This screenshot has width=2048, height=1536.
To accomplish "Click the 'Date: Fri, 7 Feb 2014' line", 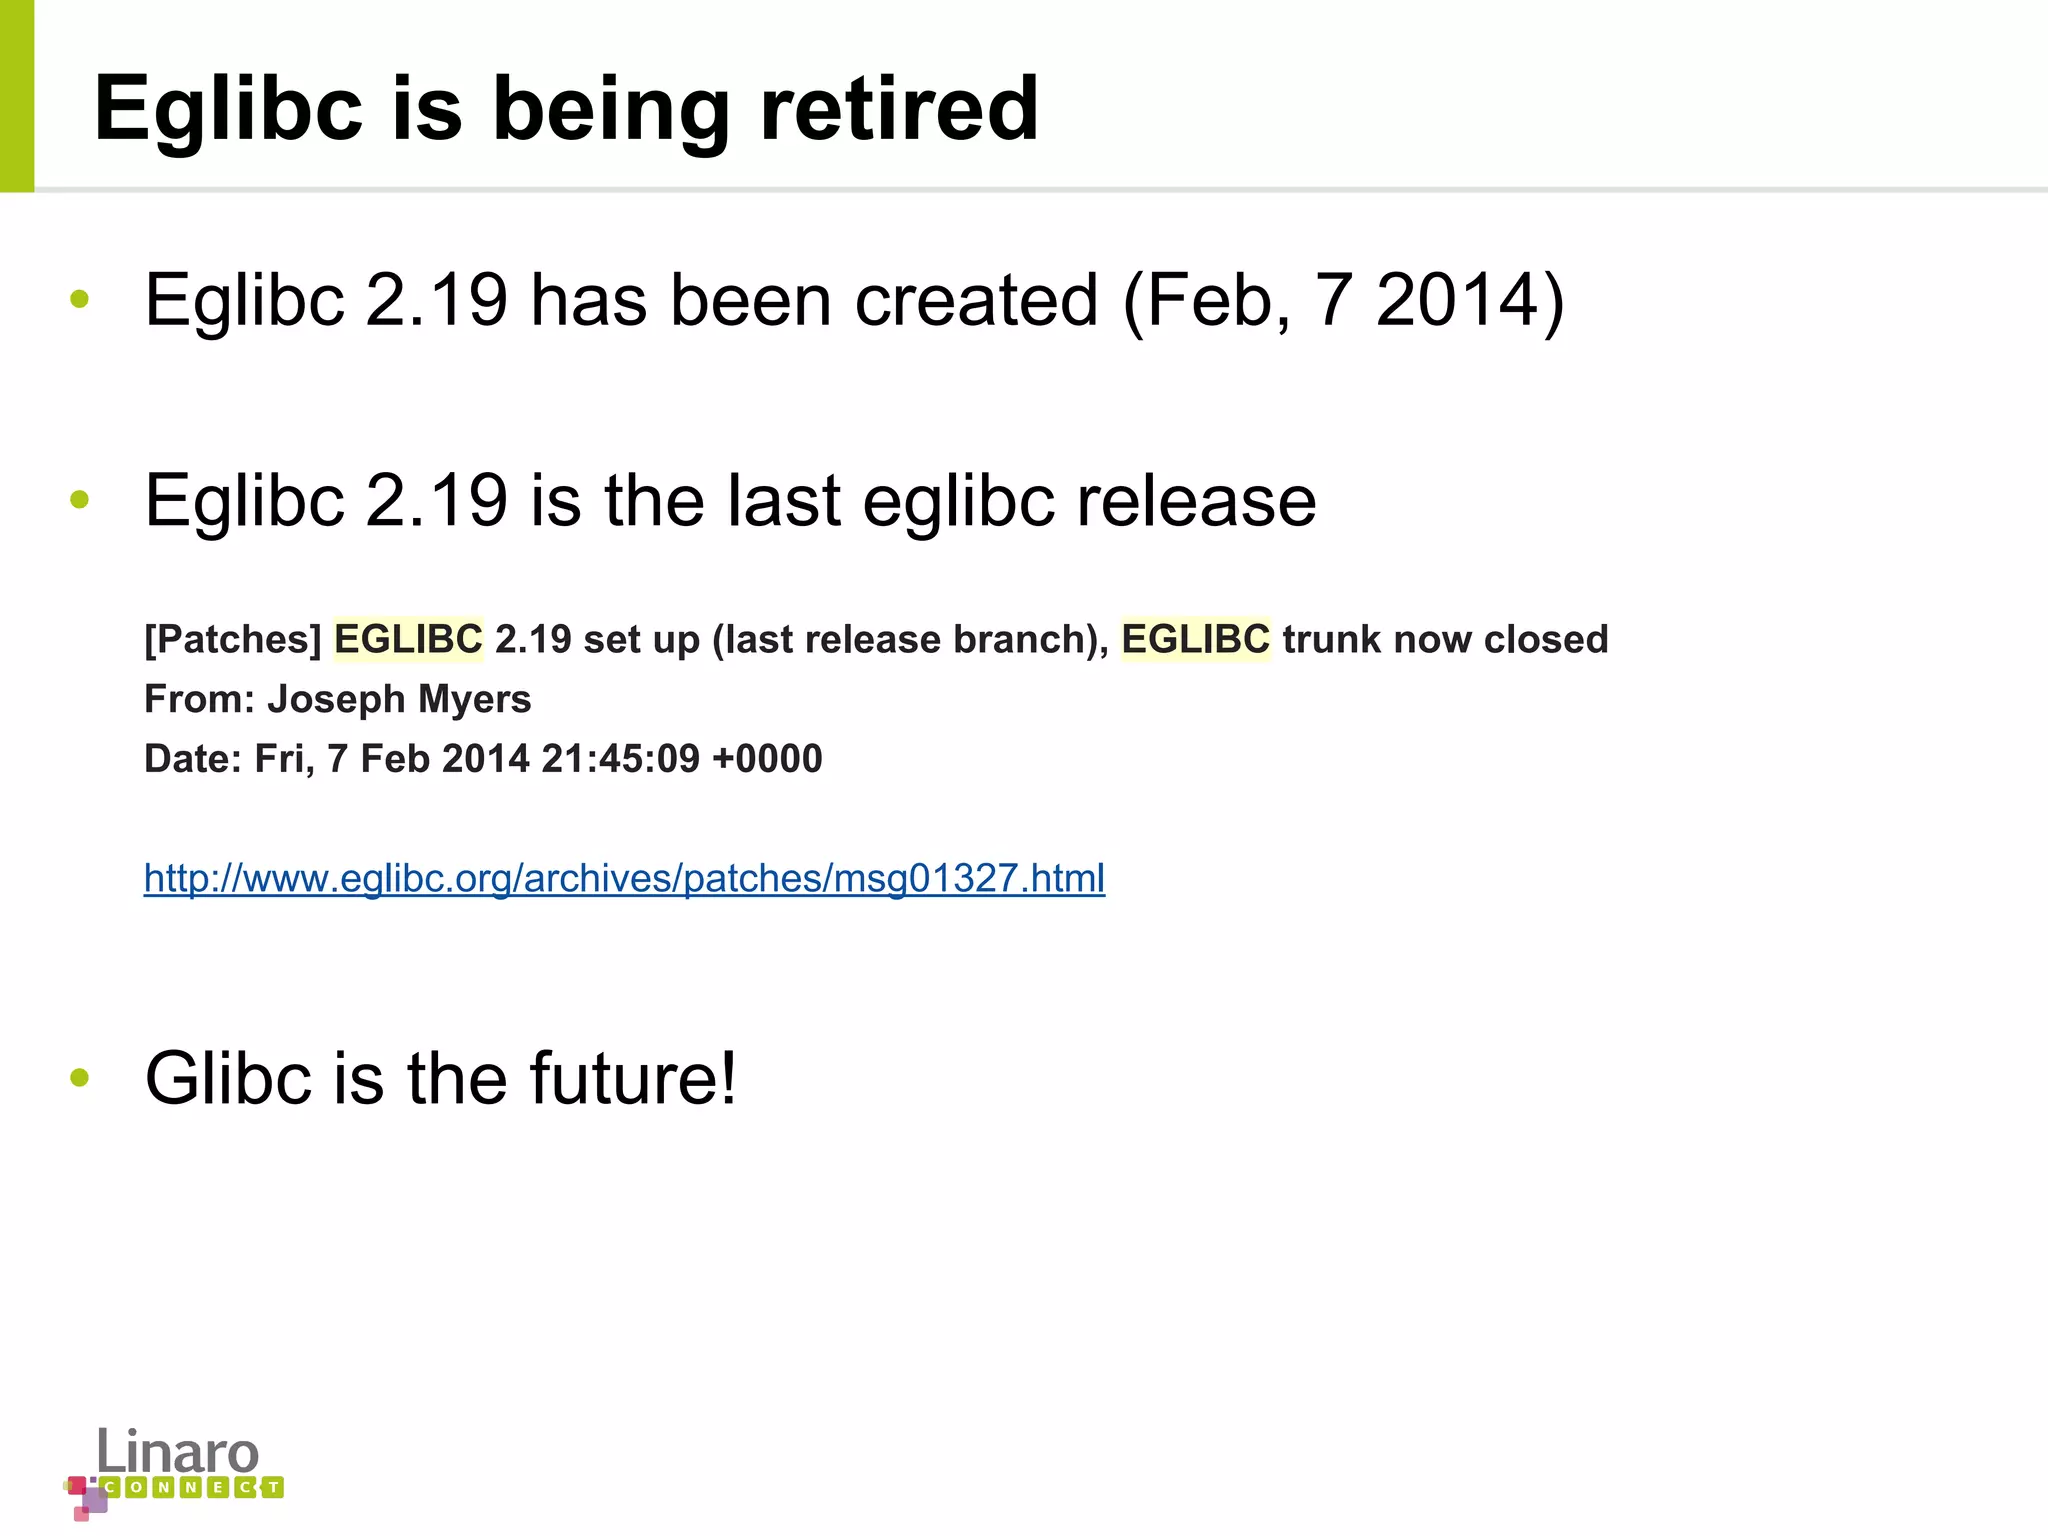I will pyautogui.click(x=483, y=759).
